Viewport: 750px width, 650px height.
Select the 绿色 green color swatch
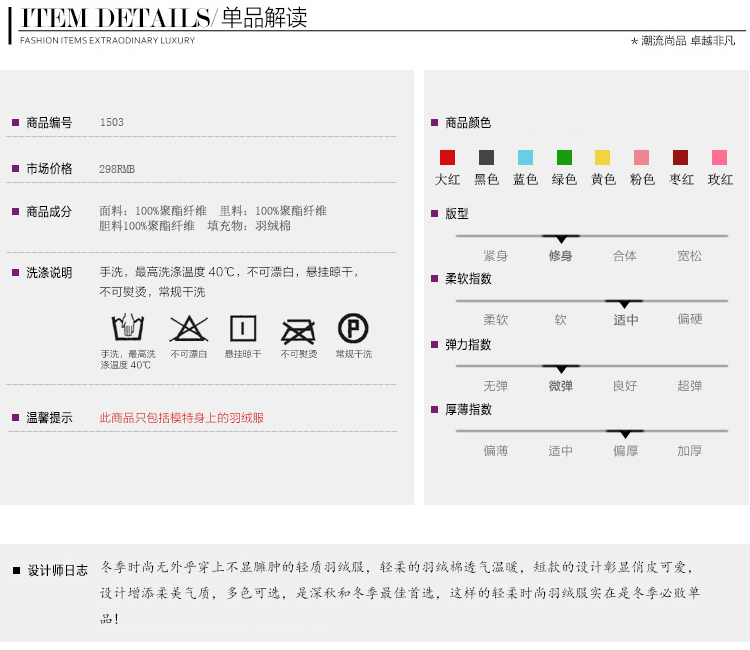tap(564, 157)
